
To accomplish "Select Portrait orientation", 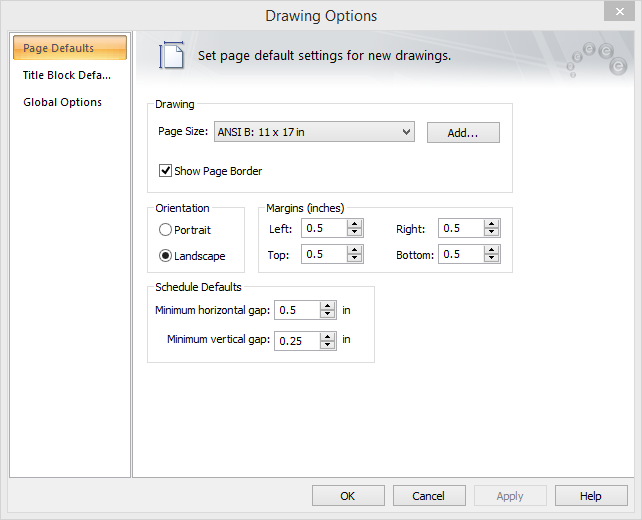I will click(166, 230).
